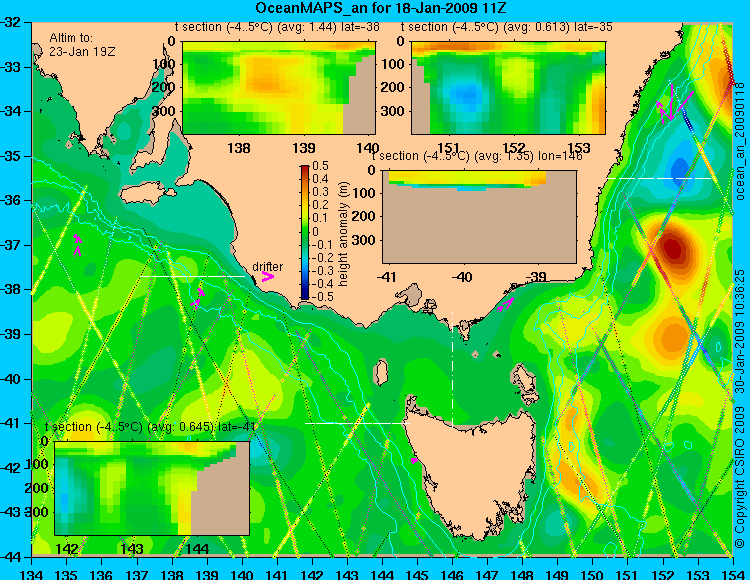750x580 pixels.
Task: Click the magenta drifter marker near 135°E, 37°S
Action: pyautogui.click(x=77, y=244)
